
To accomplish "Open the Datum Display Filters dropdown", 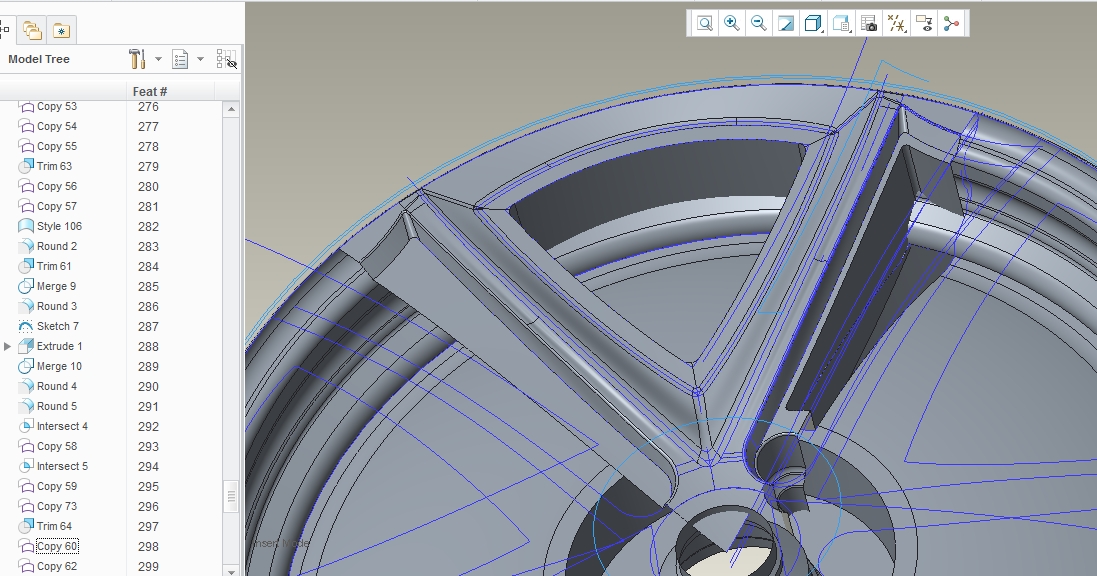I will (896, 23).
